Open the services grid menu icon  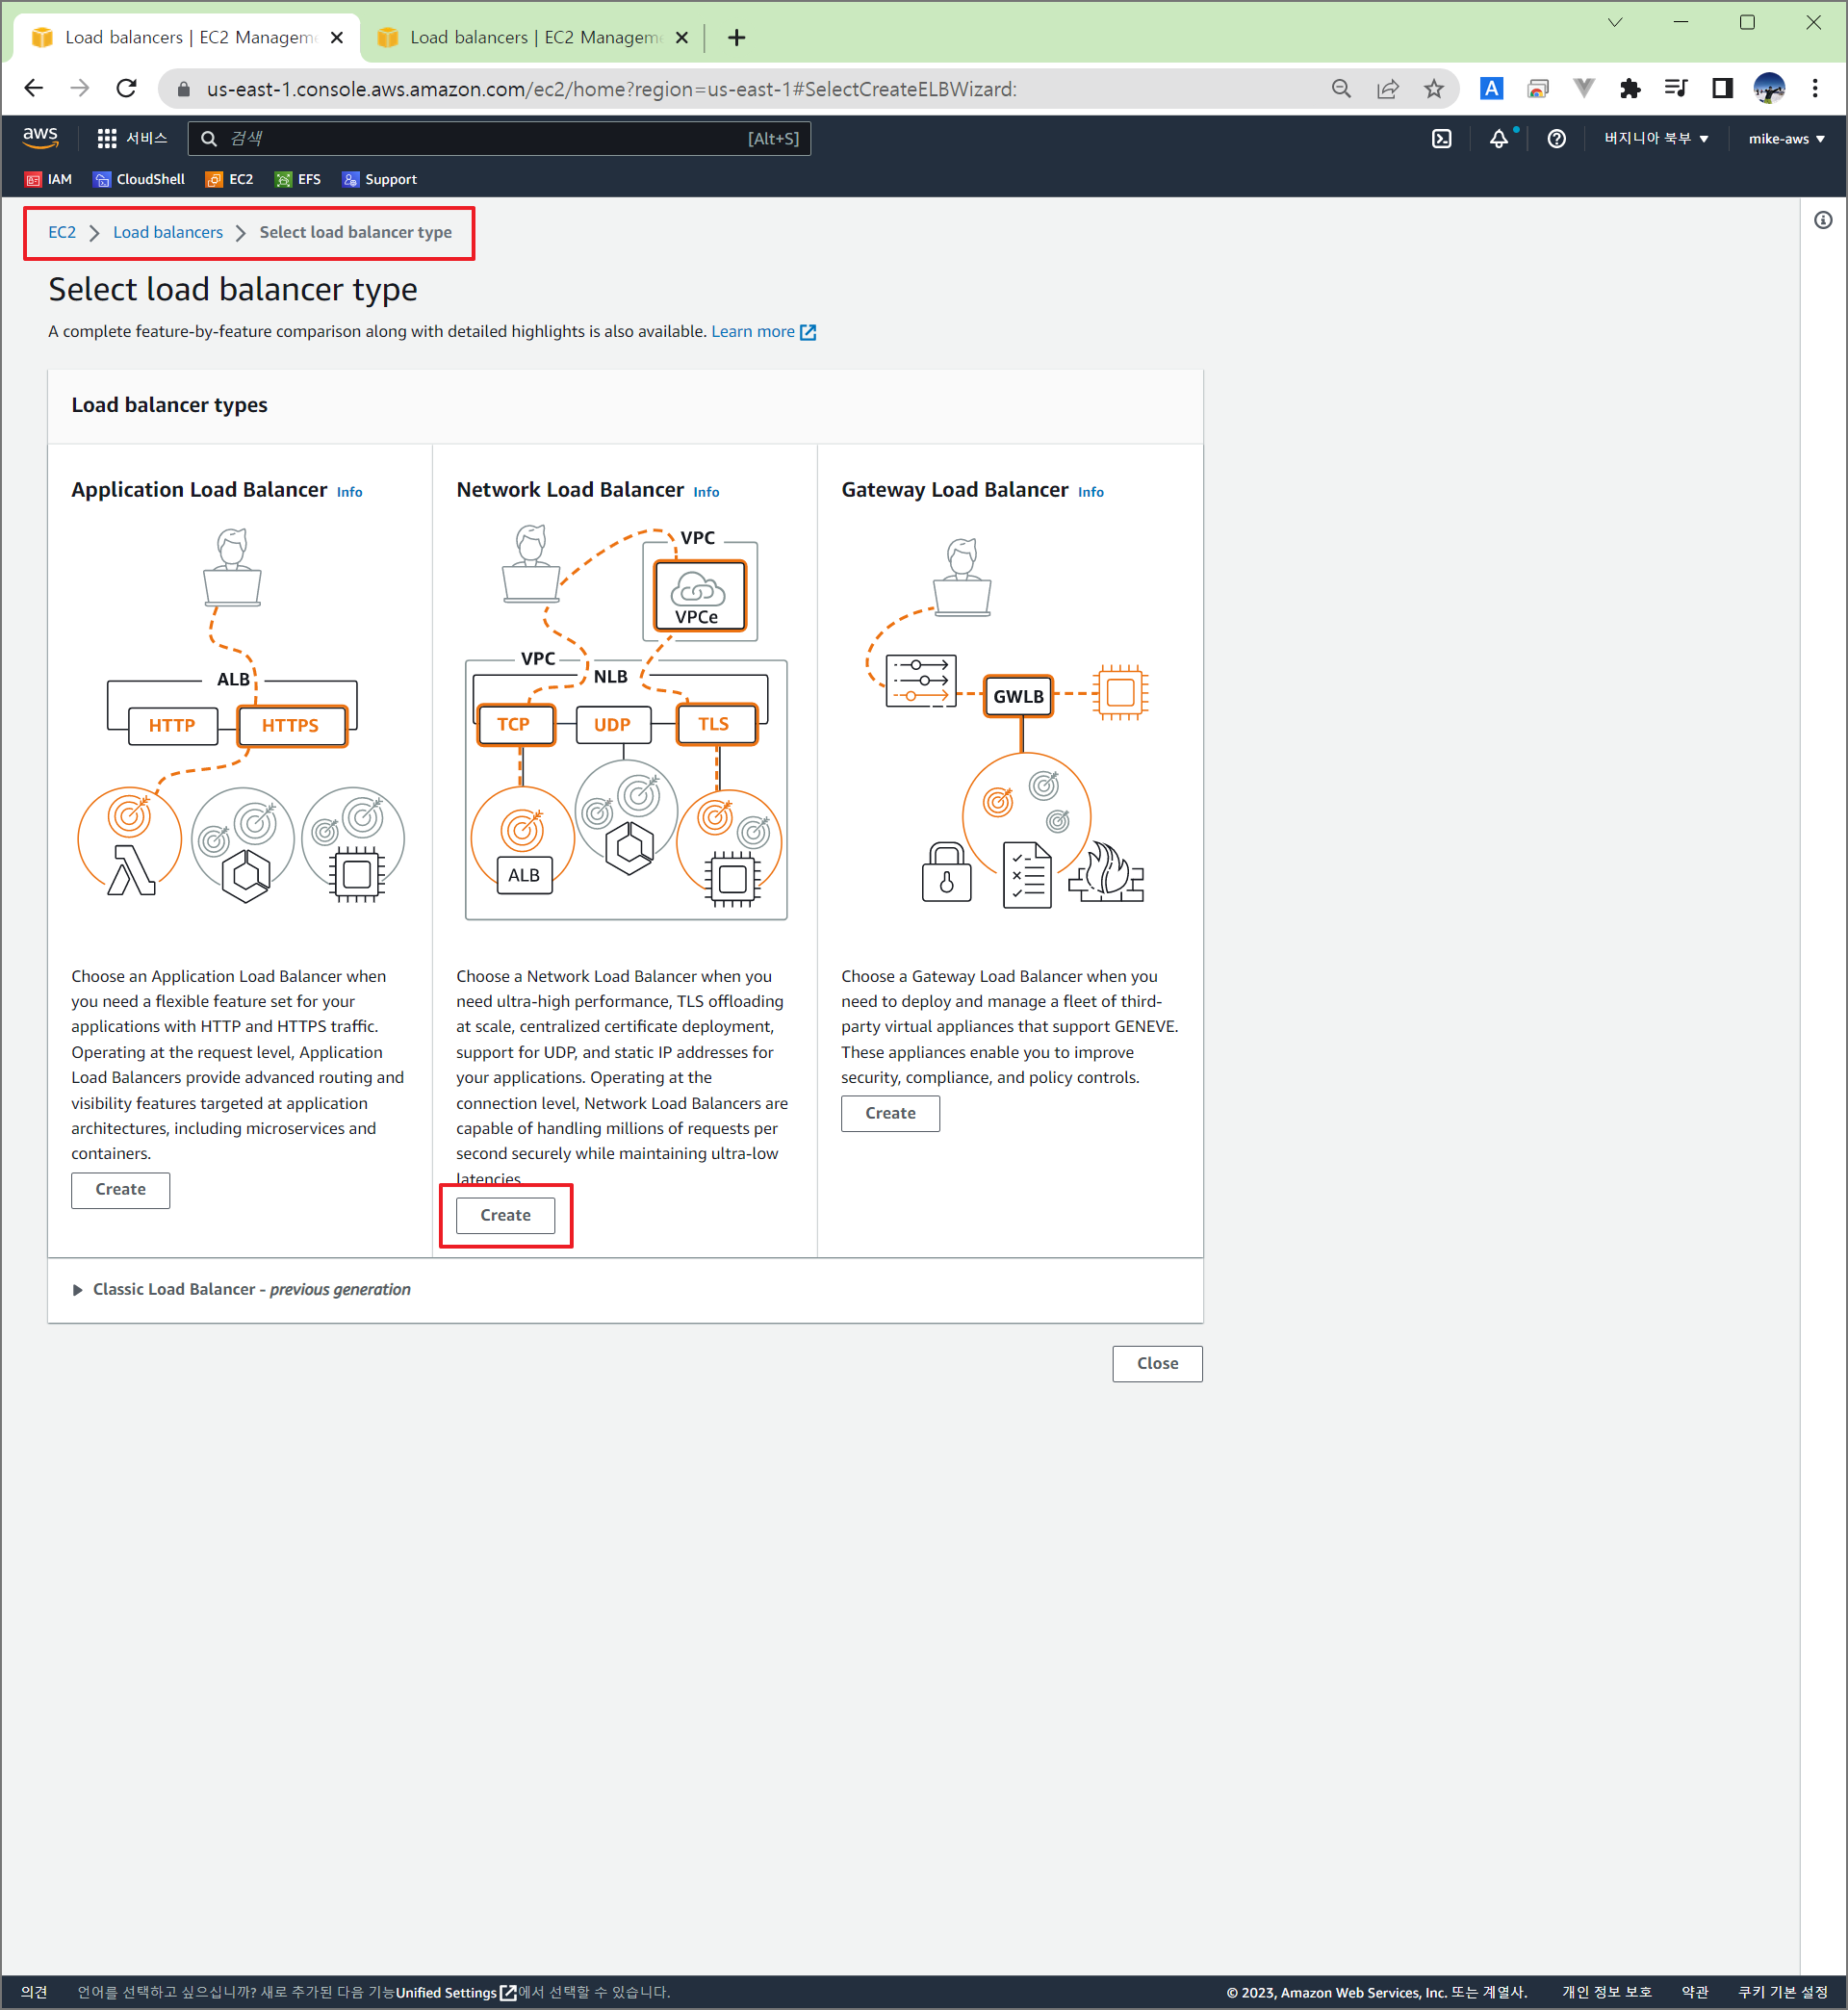[107, 139]
